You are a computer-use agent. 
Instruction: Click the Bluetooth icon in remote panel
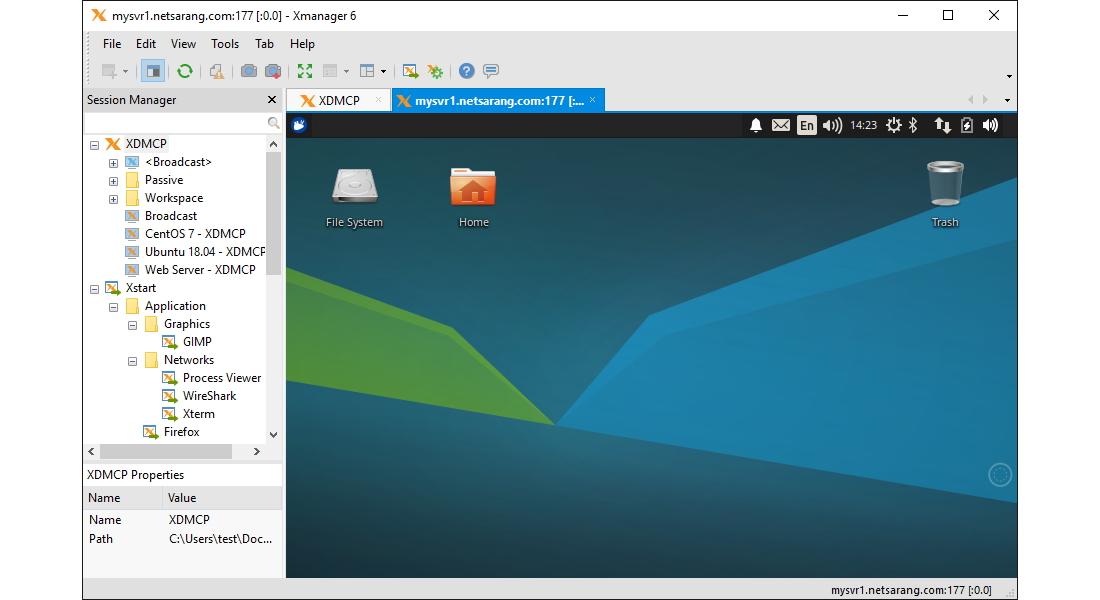pyautogui.click(x=912, y=125)
